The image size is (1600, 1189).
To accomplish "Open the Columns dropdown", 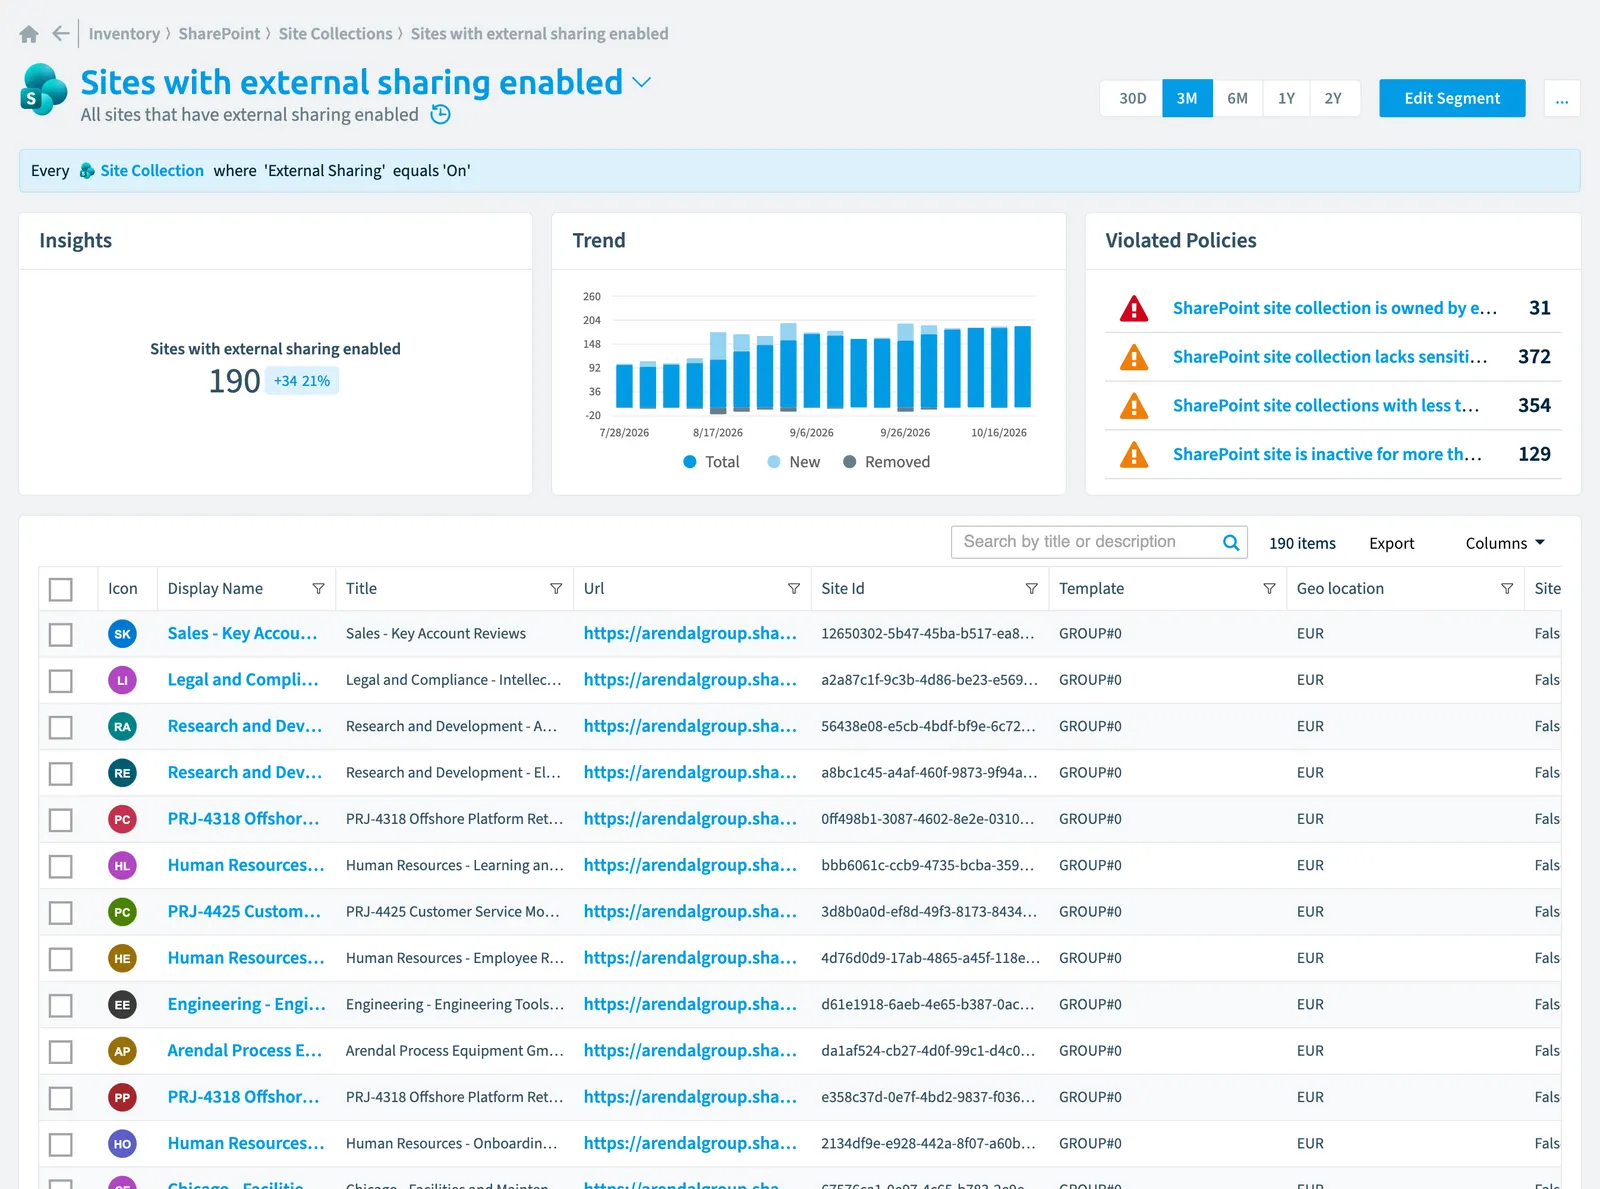I will coord(1505,543).
